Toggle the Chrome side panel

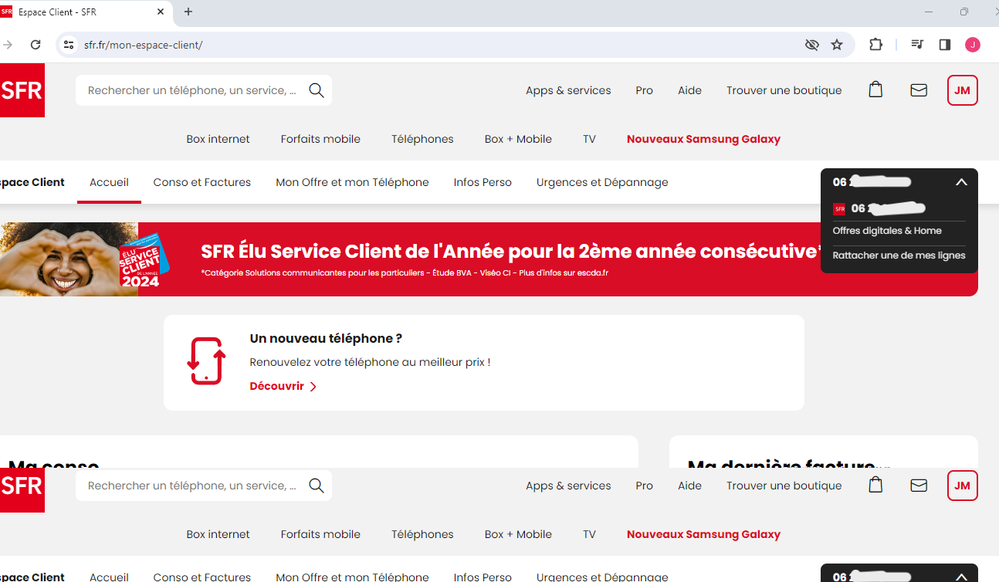tap(945, 45)
